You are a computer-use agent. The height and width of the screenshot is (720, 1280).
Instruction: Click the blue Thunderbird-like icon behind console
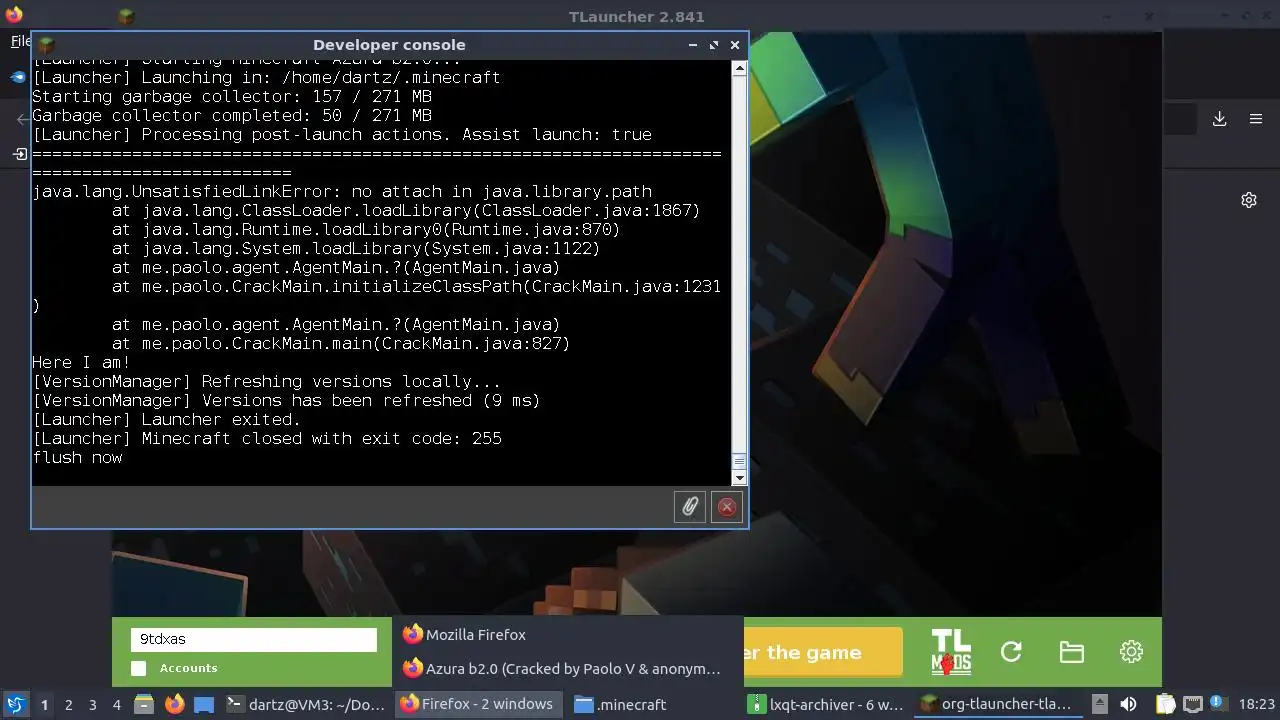point(18,76)
